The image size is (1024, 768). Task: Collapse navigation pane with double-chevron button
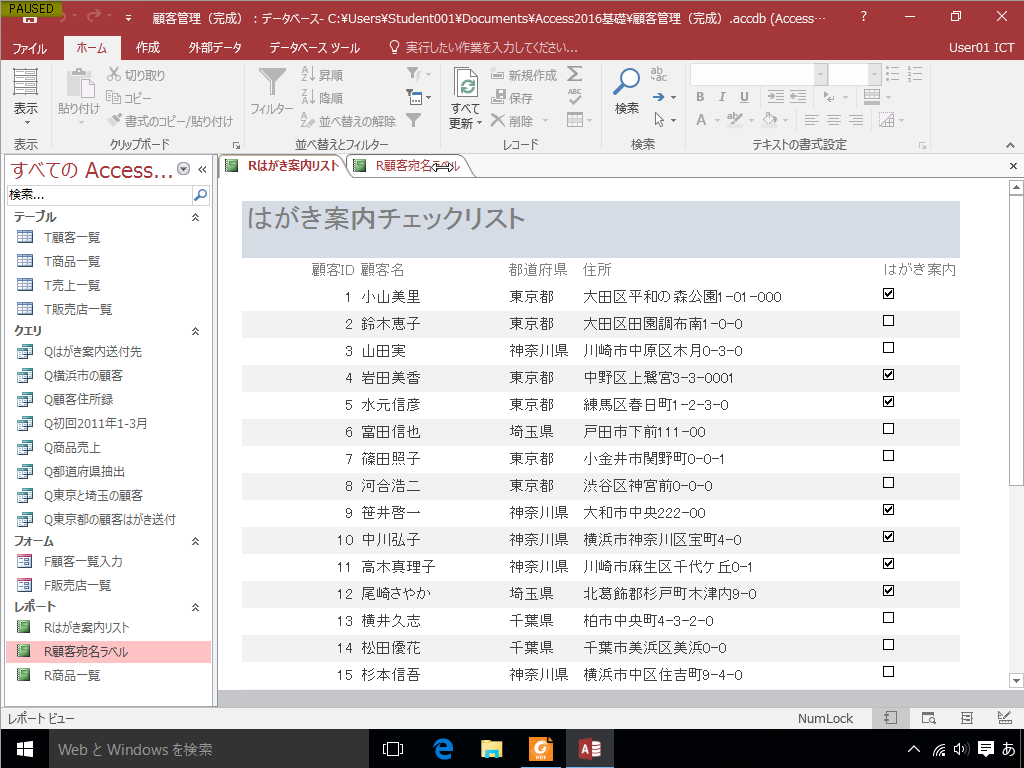pyautogui.click(x=202, y=170)
